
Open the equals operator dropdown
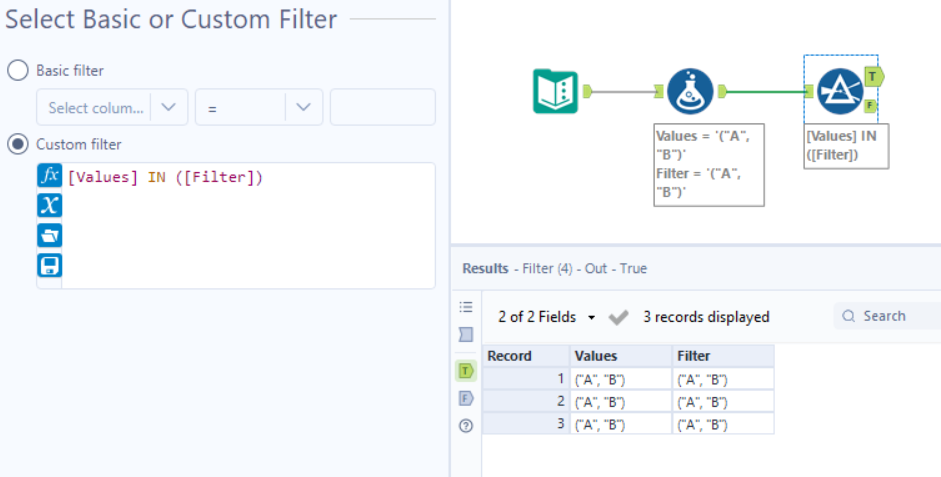click(259, 107)
